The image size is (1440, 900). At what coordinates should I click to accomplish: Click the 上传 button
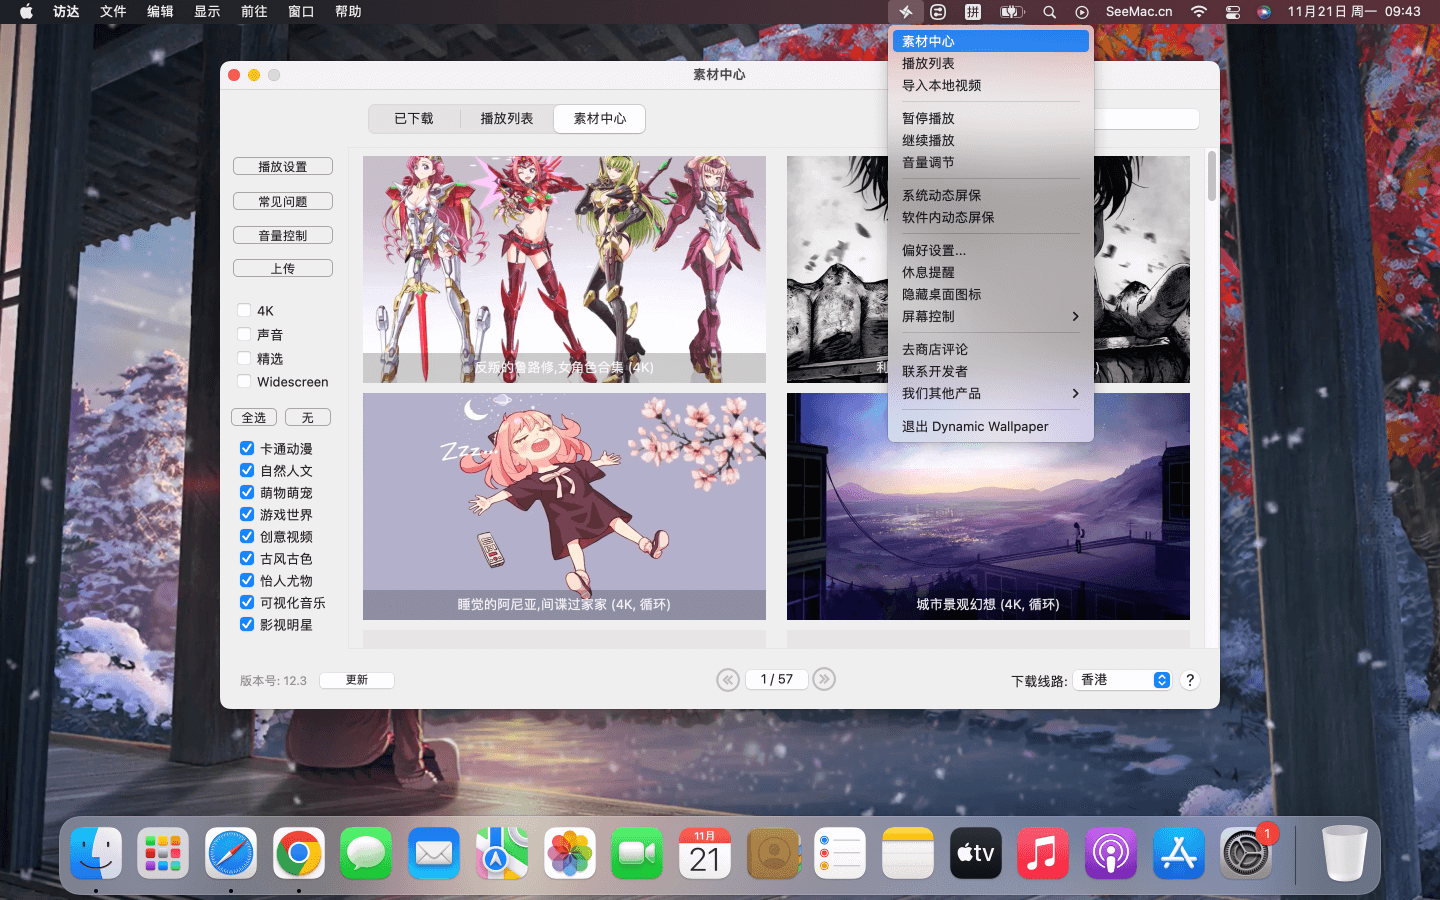tap(283, 268)
